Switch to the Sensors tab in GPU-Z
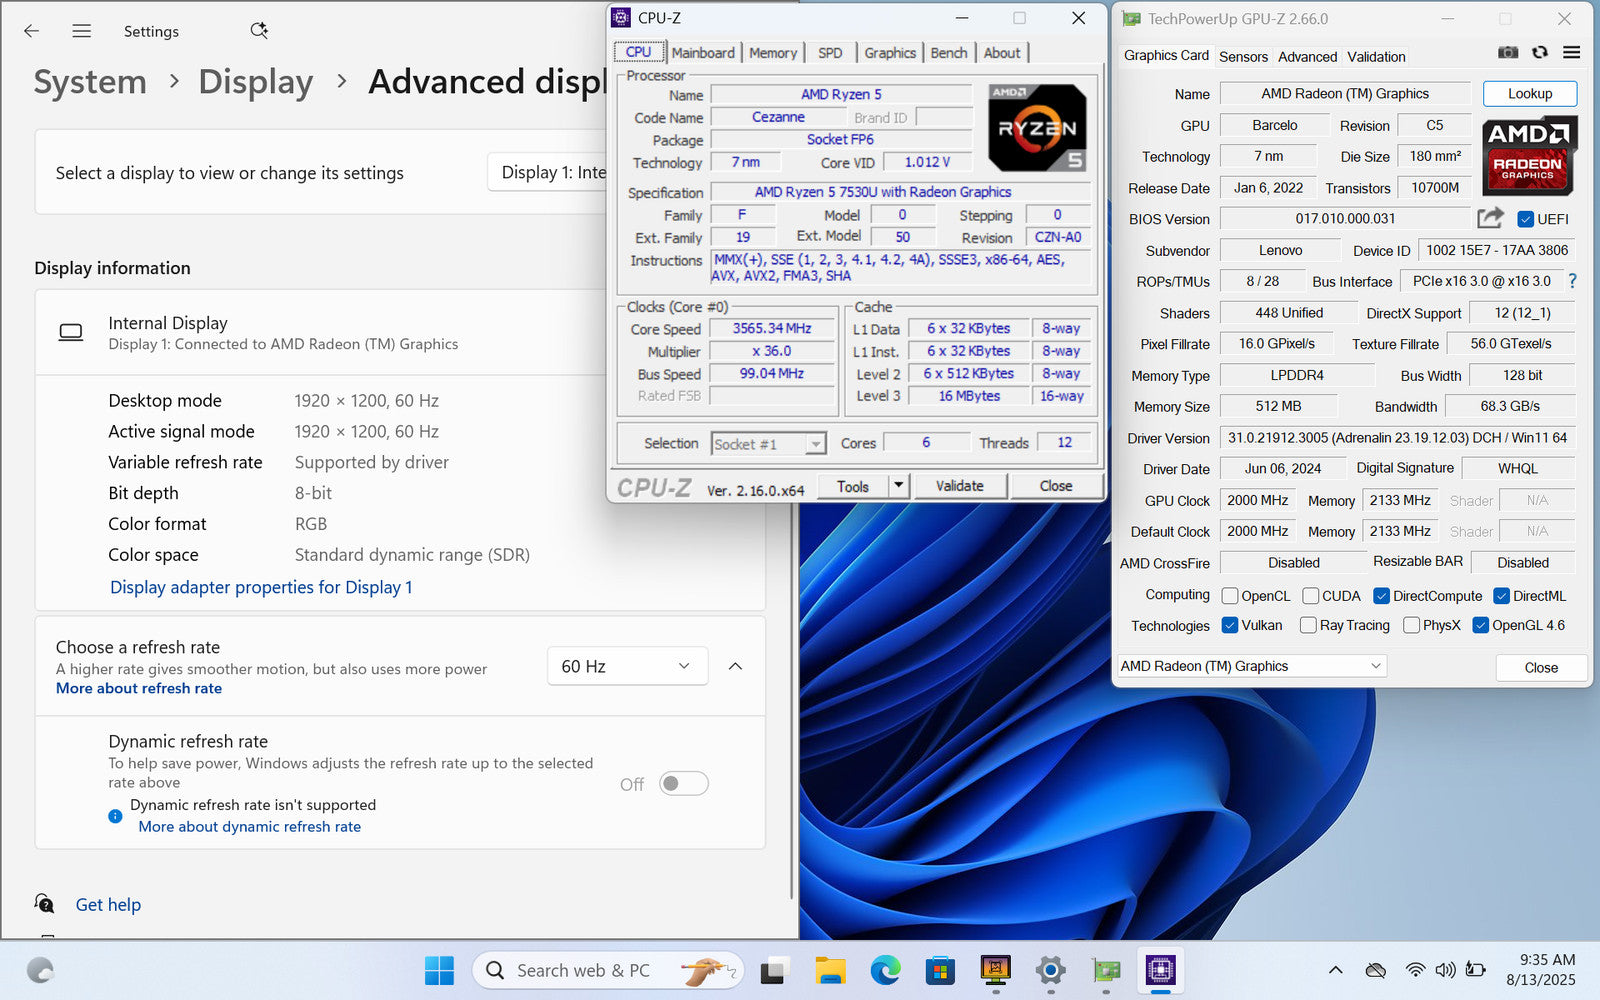 [1243, 57]
